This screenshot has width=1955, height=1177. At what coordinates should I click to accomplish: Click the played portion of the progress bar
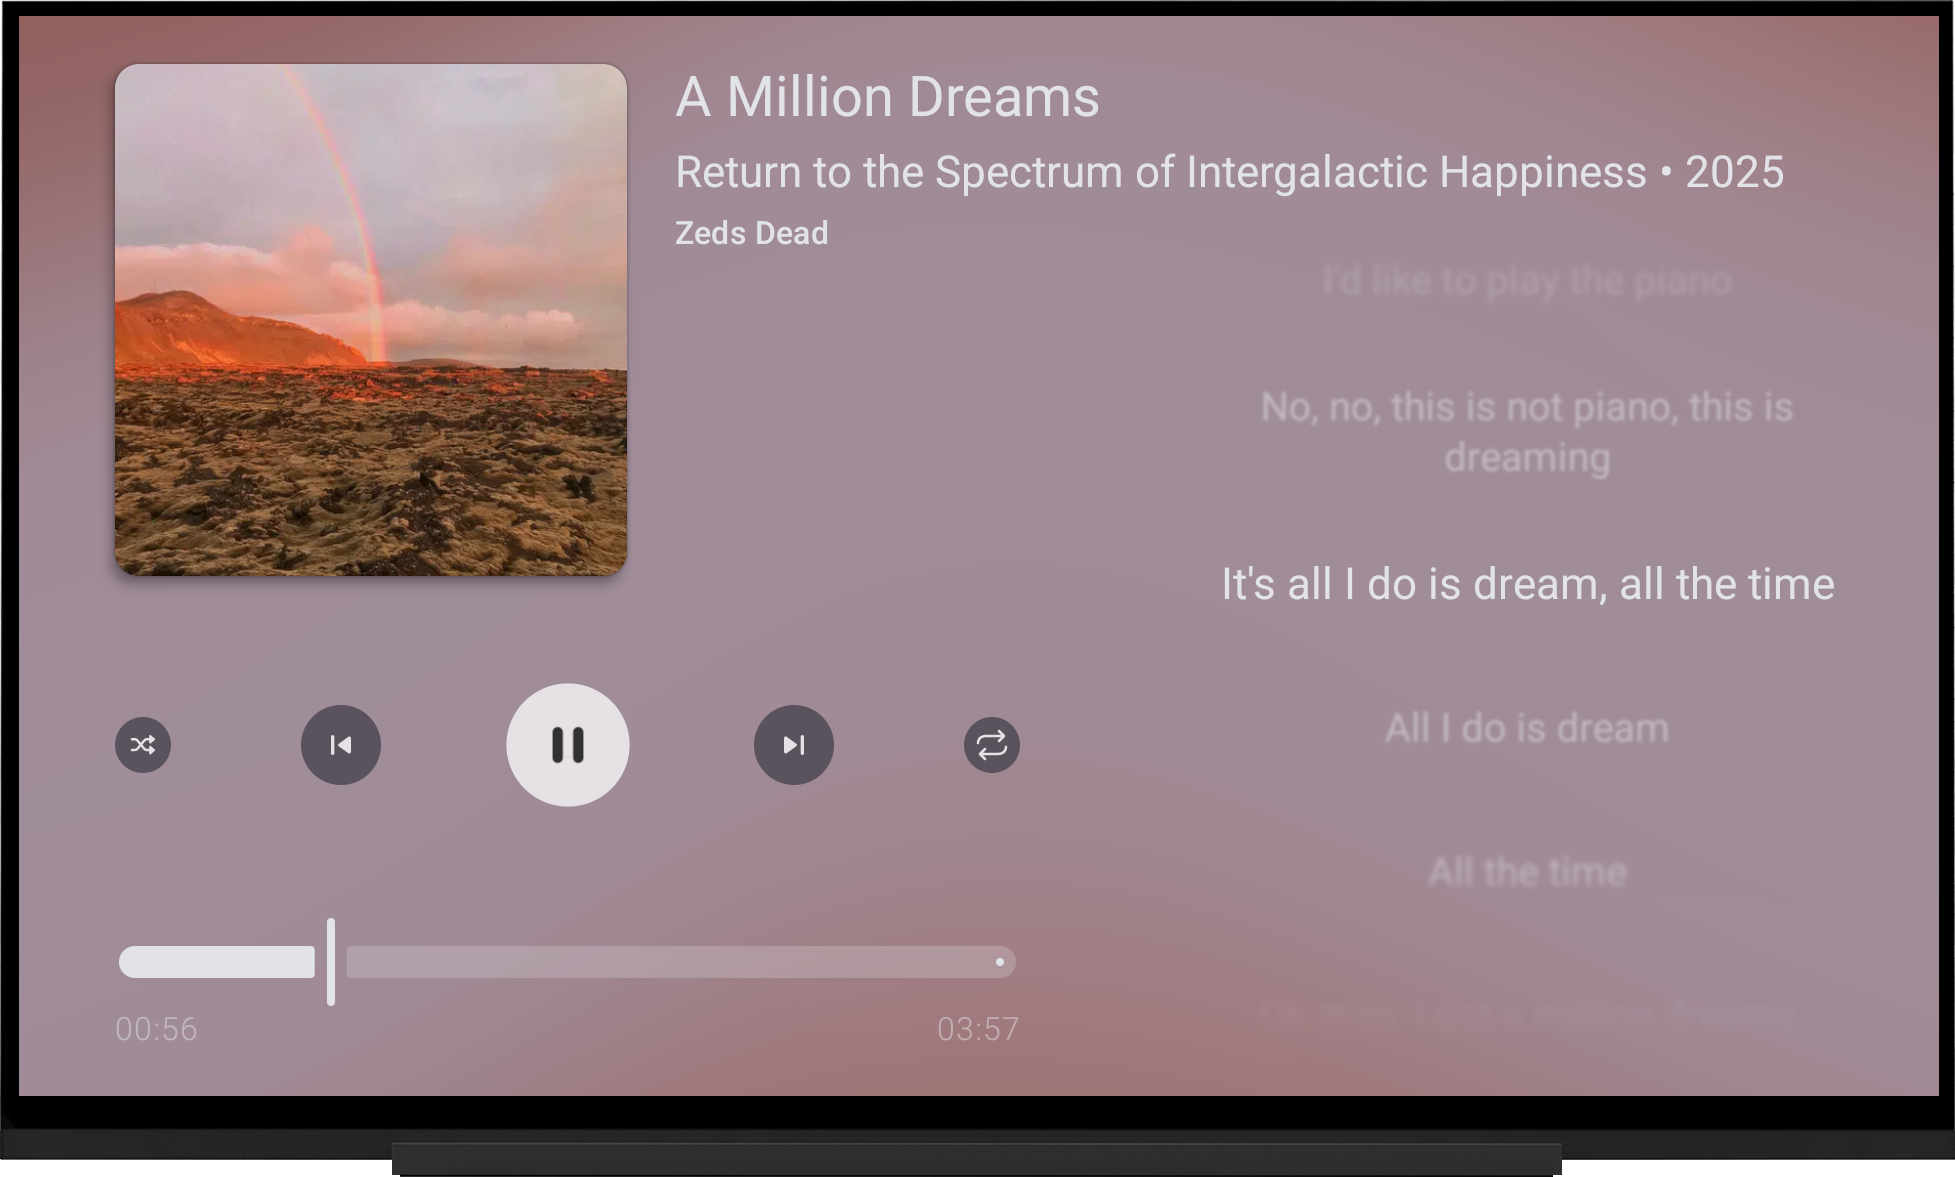(x=217, y=962)
